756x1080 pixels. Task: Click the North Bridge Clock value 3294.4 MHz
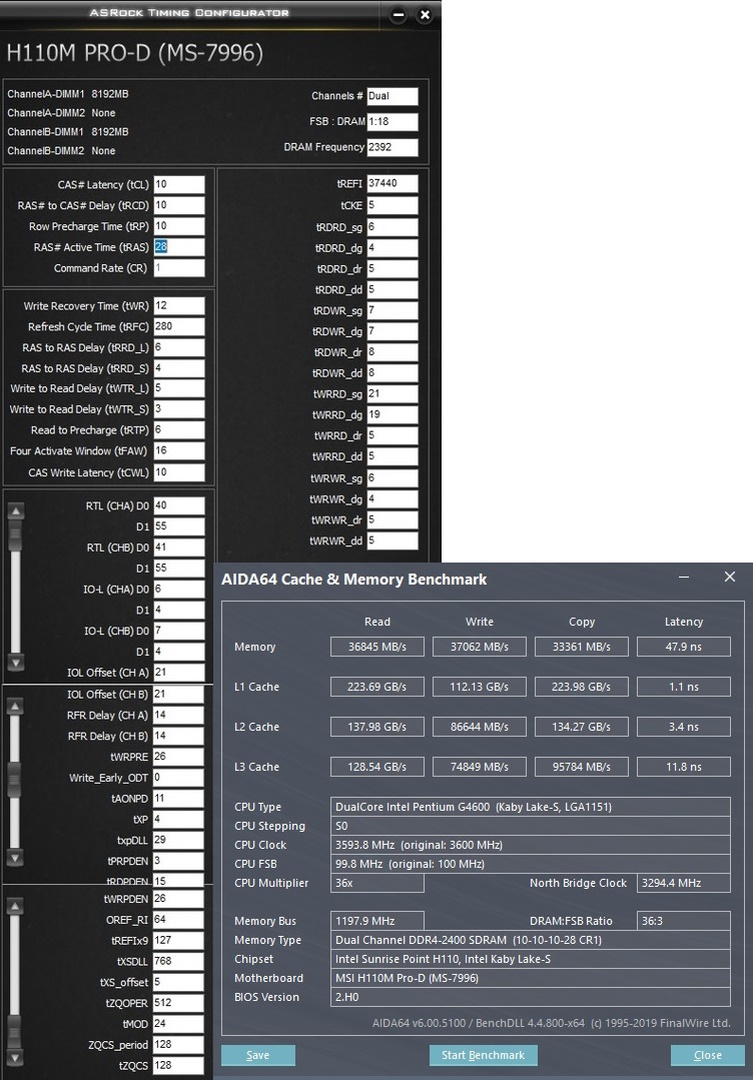pyautogui.click(x=684, y=883)
